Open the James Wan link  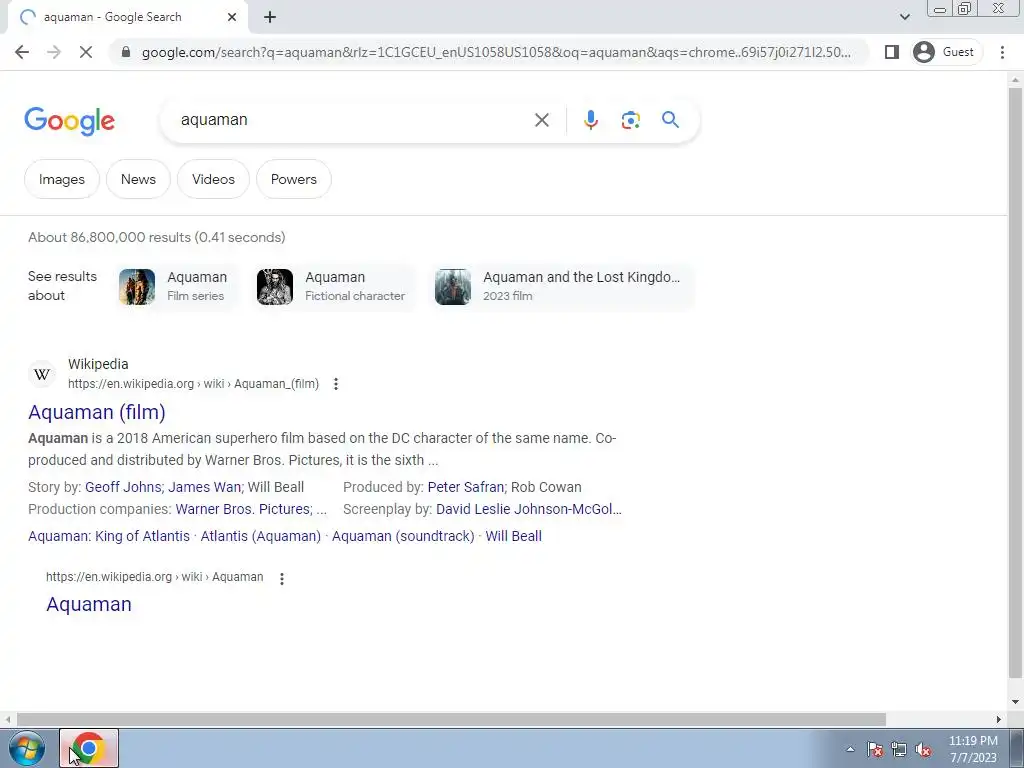tap(204, 487)
